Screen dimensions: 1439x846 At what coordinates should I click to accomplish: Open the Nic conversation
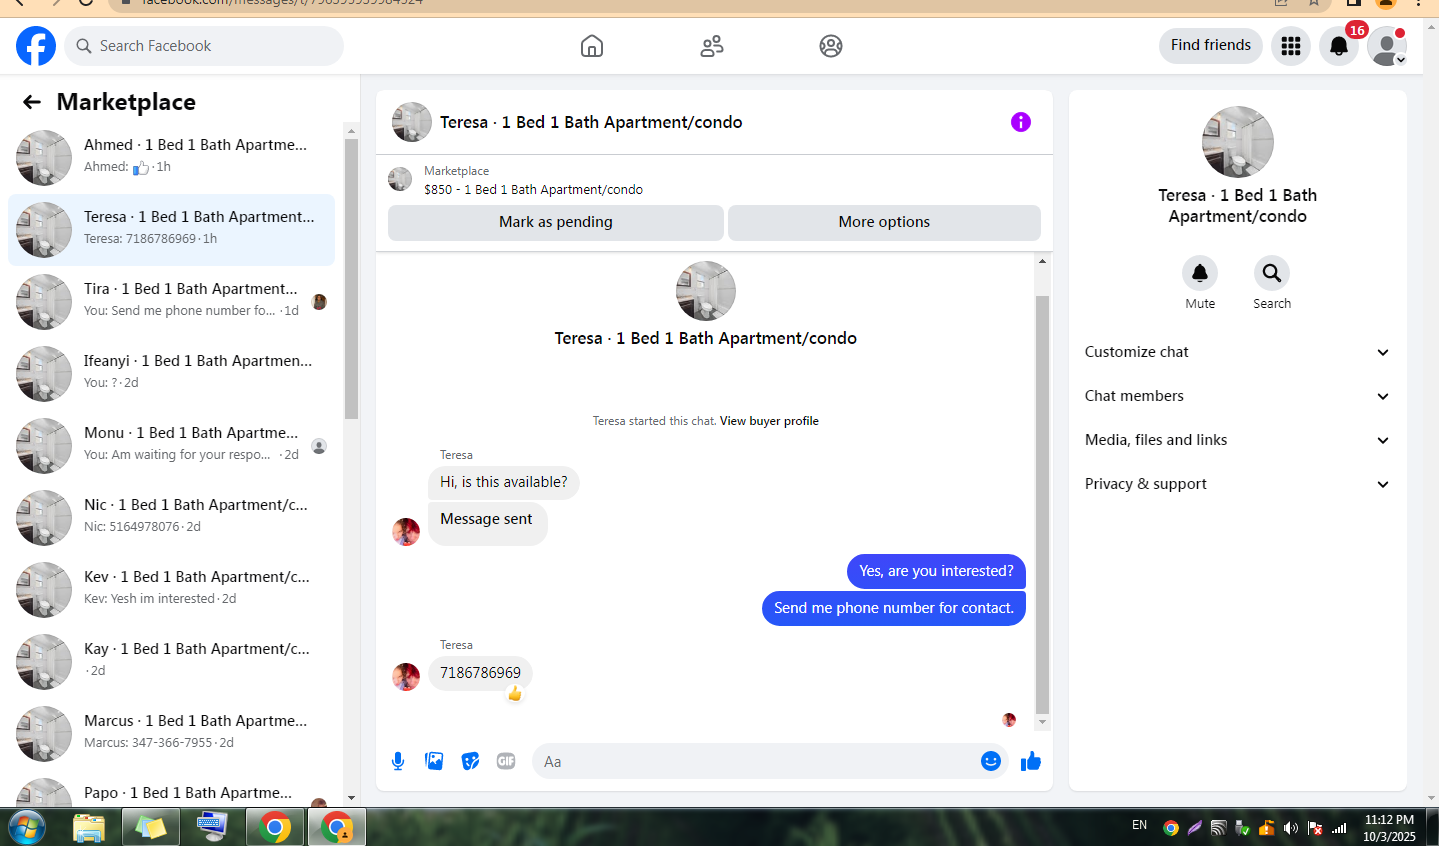point(171,517)
